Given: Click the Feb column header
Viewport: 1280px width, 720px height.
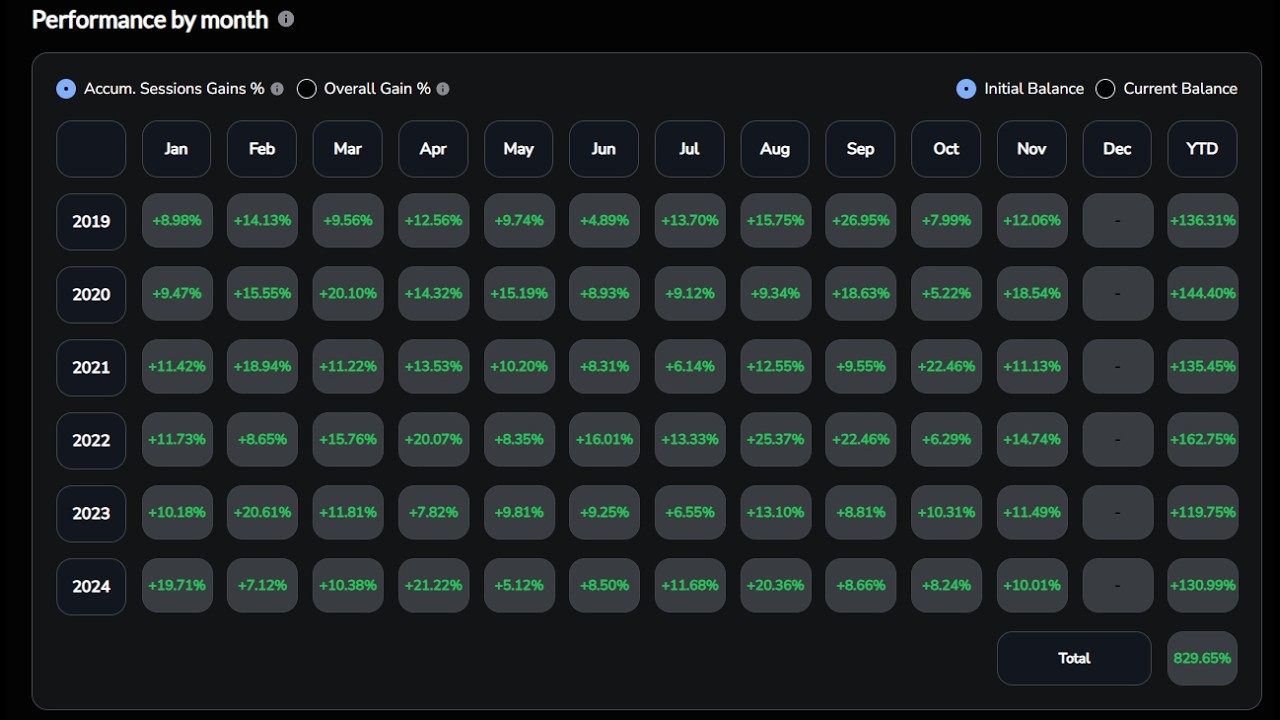Looking at the screenshot, I should [x=262, y=149].
